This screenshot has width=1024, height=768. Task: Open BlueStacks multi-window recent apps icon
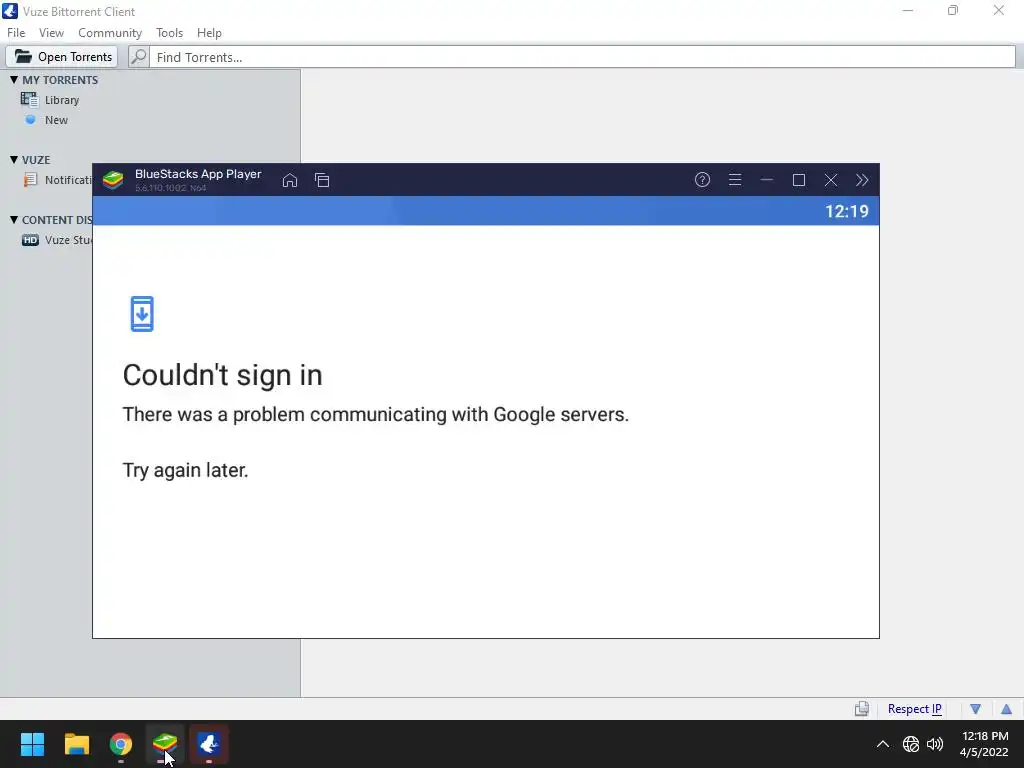322,180
